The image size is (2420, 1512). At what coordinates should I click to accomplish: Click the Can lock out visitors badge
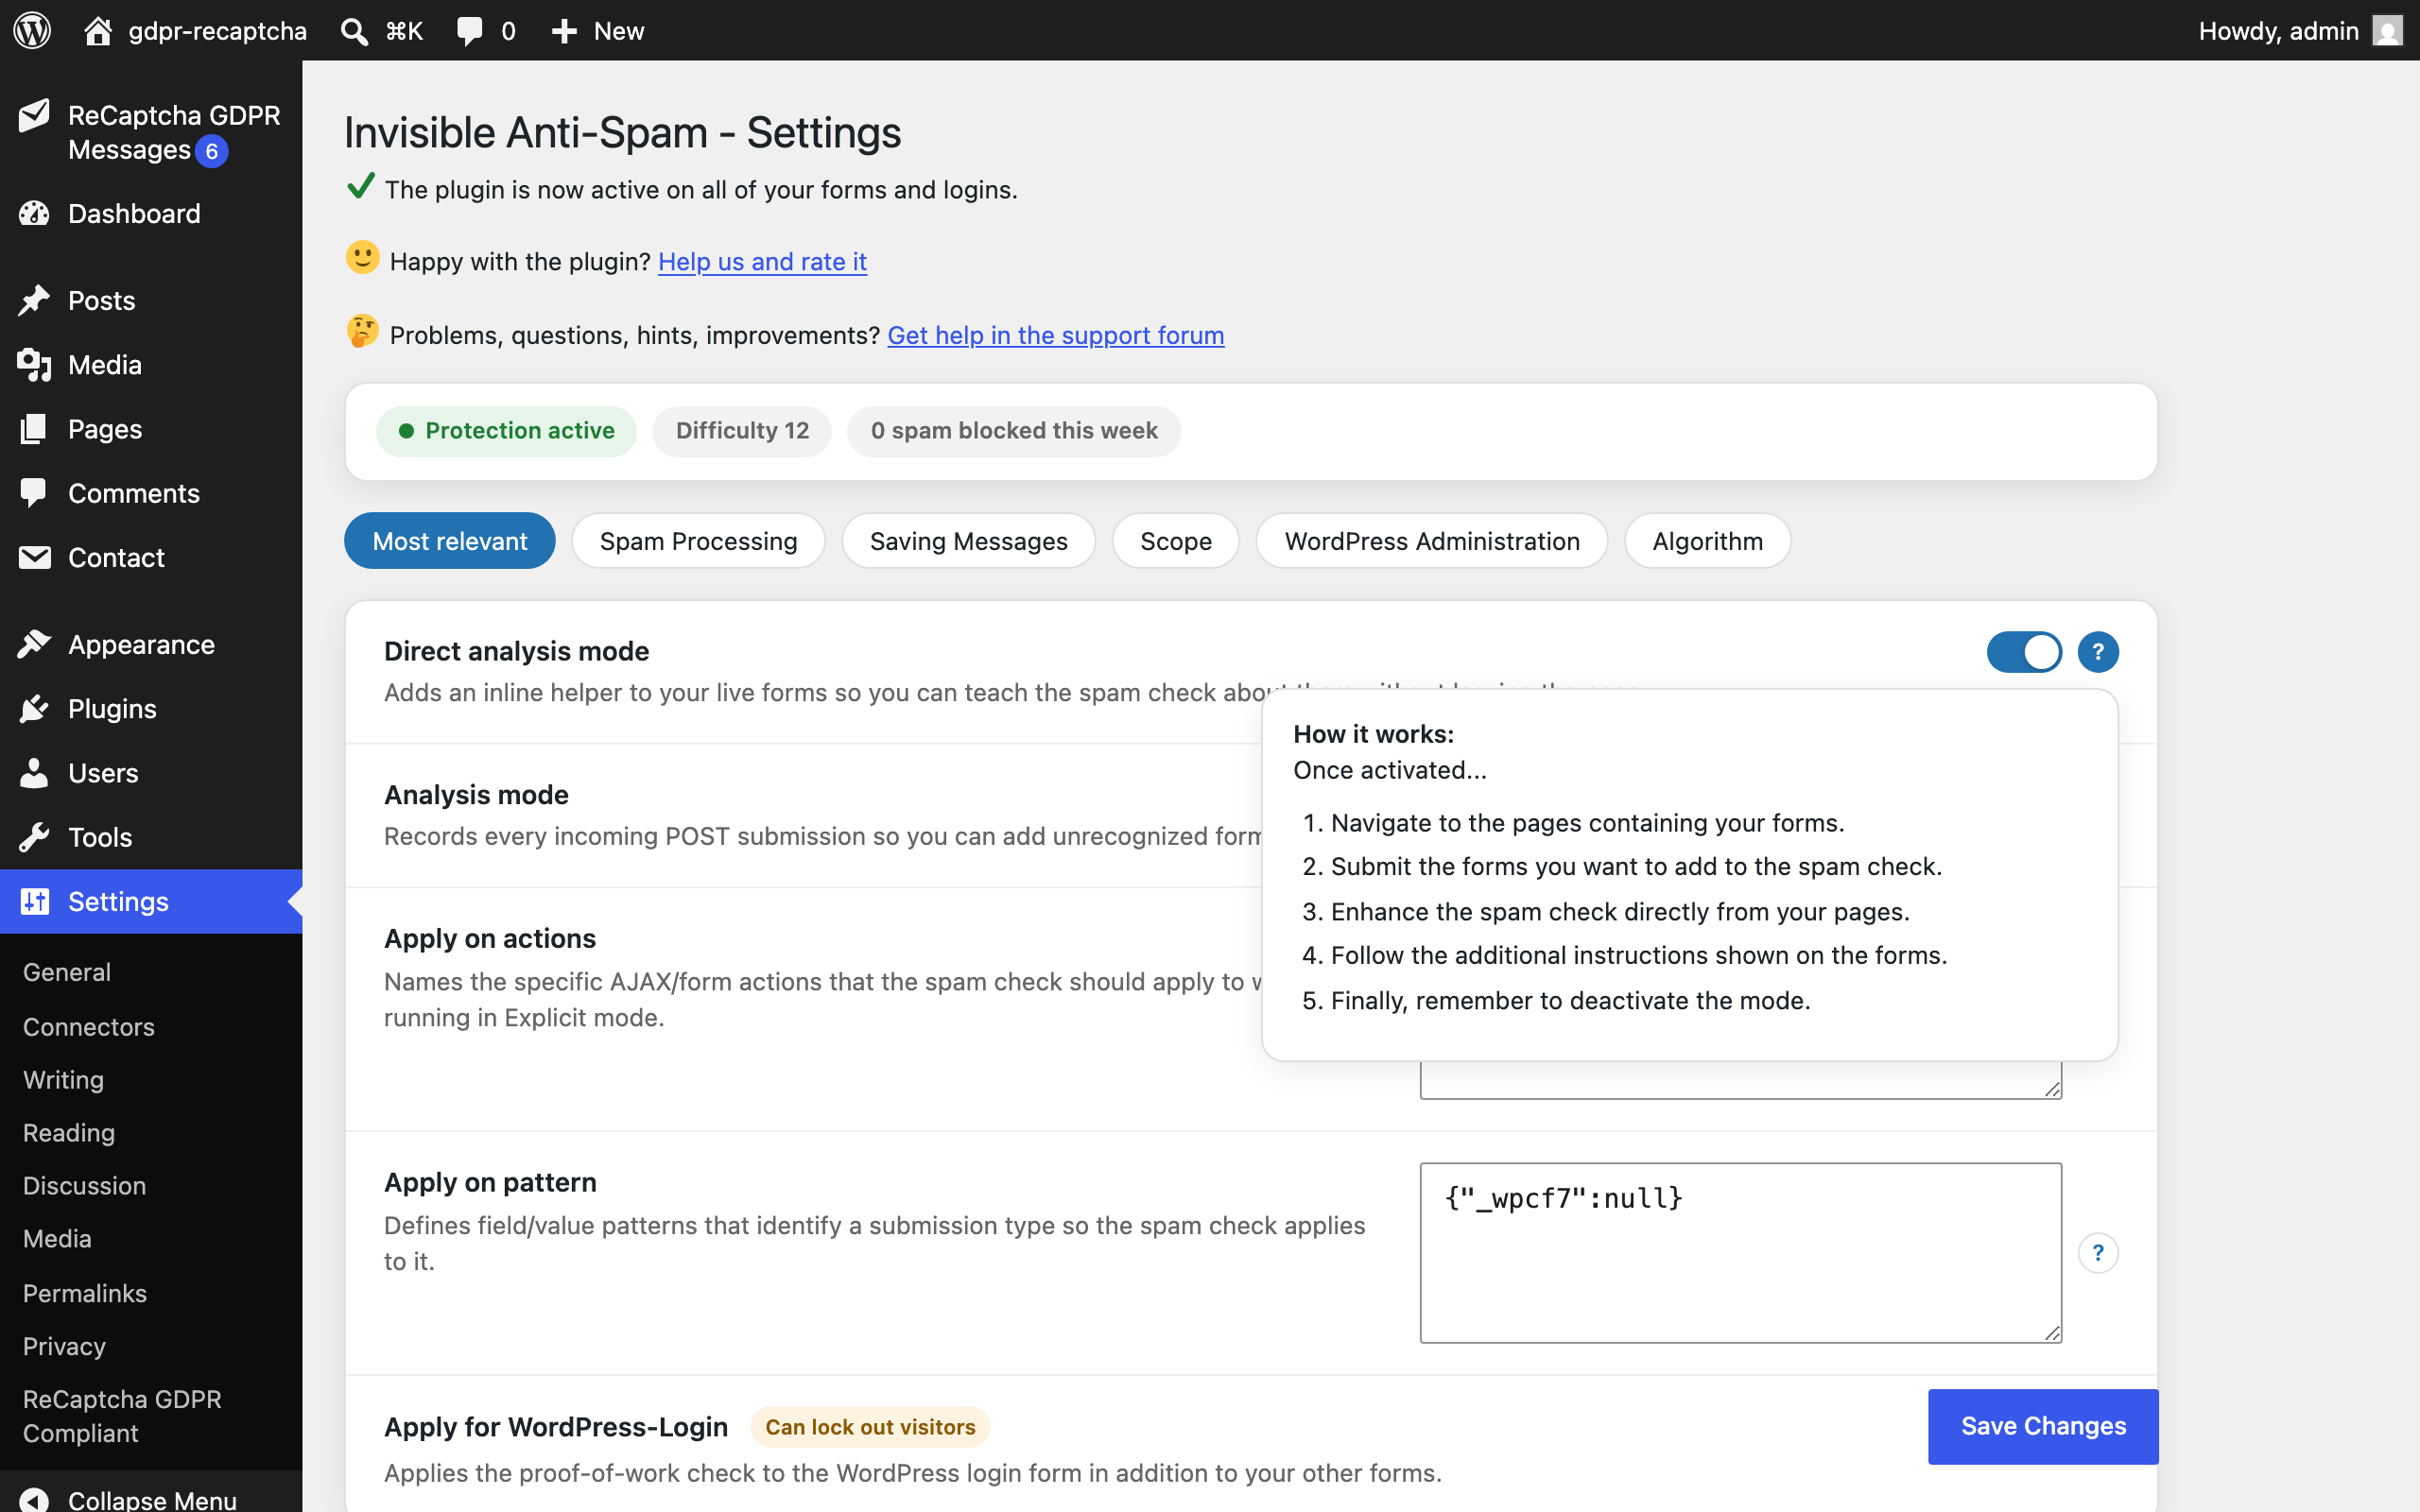(870, 1427)
